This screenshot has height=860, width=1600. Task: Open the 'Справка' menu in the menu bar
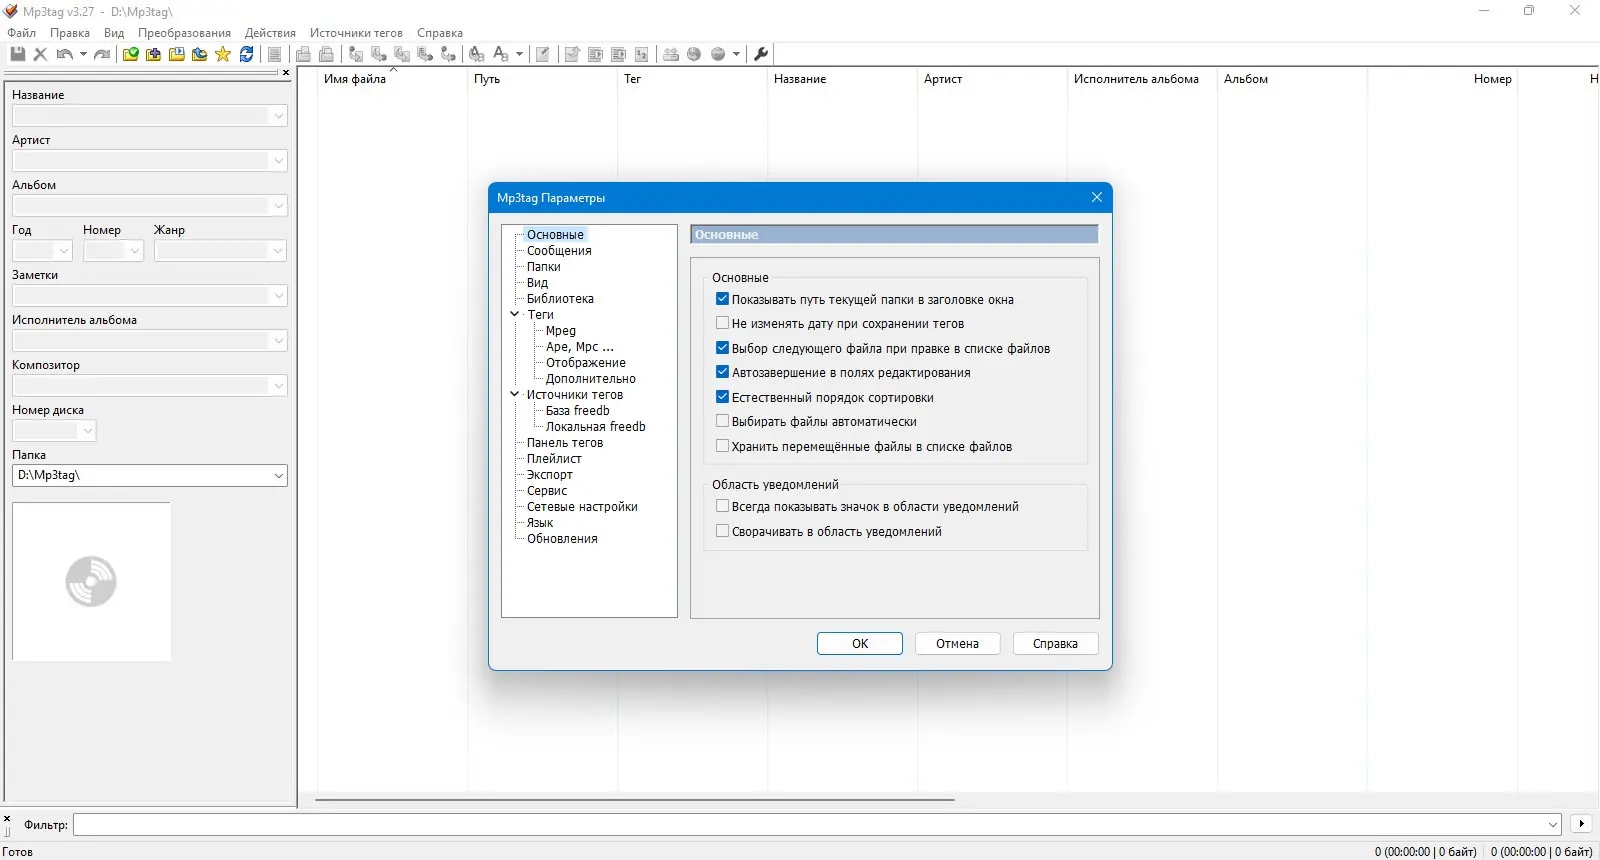click(440, 33)
